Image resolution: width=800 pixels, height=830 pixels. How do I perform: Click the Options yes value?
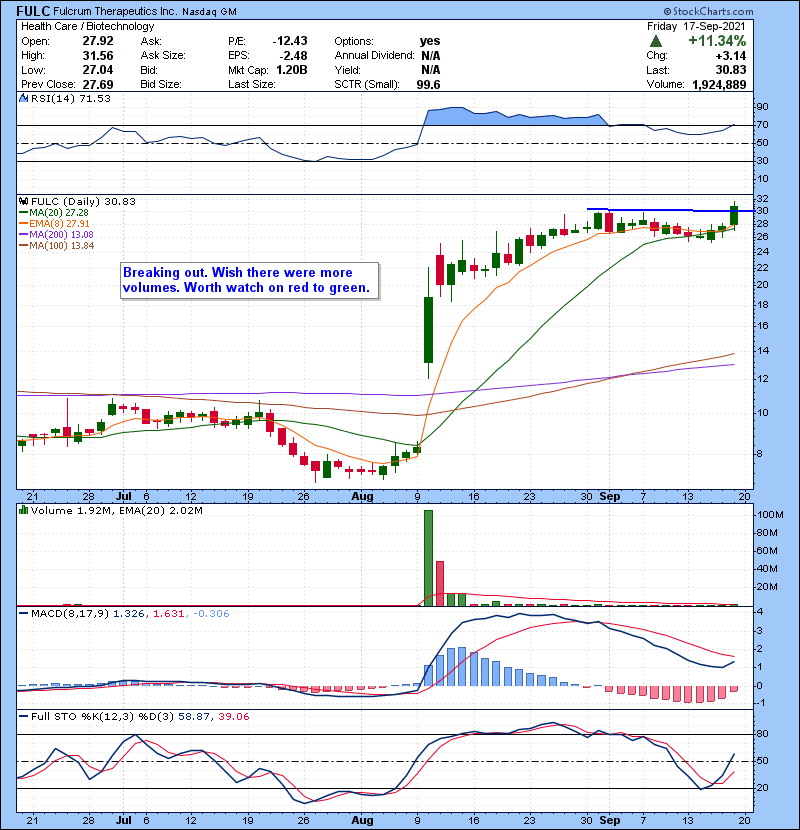tap(430, 41)
